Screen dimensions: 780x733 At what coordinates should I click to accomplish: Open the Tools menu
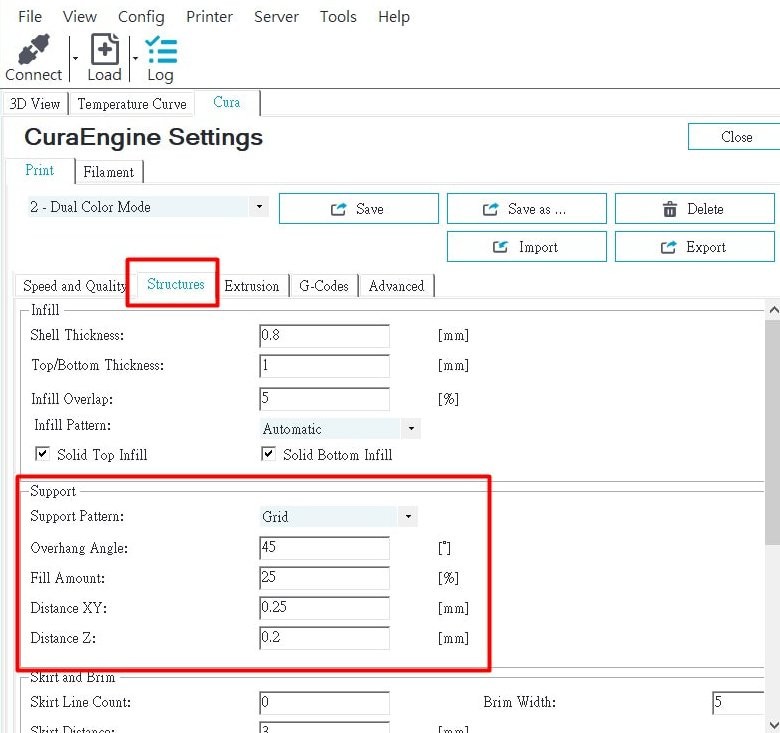click(338, 16)
